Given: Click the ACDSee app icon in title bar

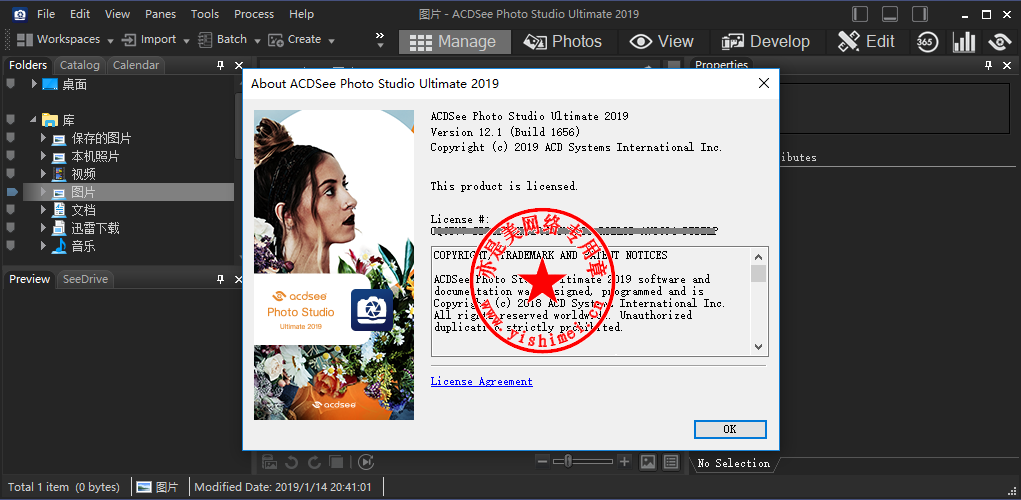Looking at the screenshot, I should pyautogui.click(x=20, y=14).
